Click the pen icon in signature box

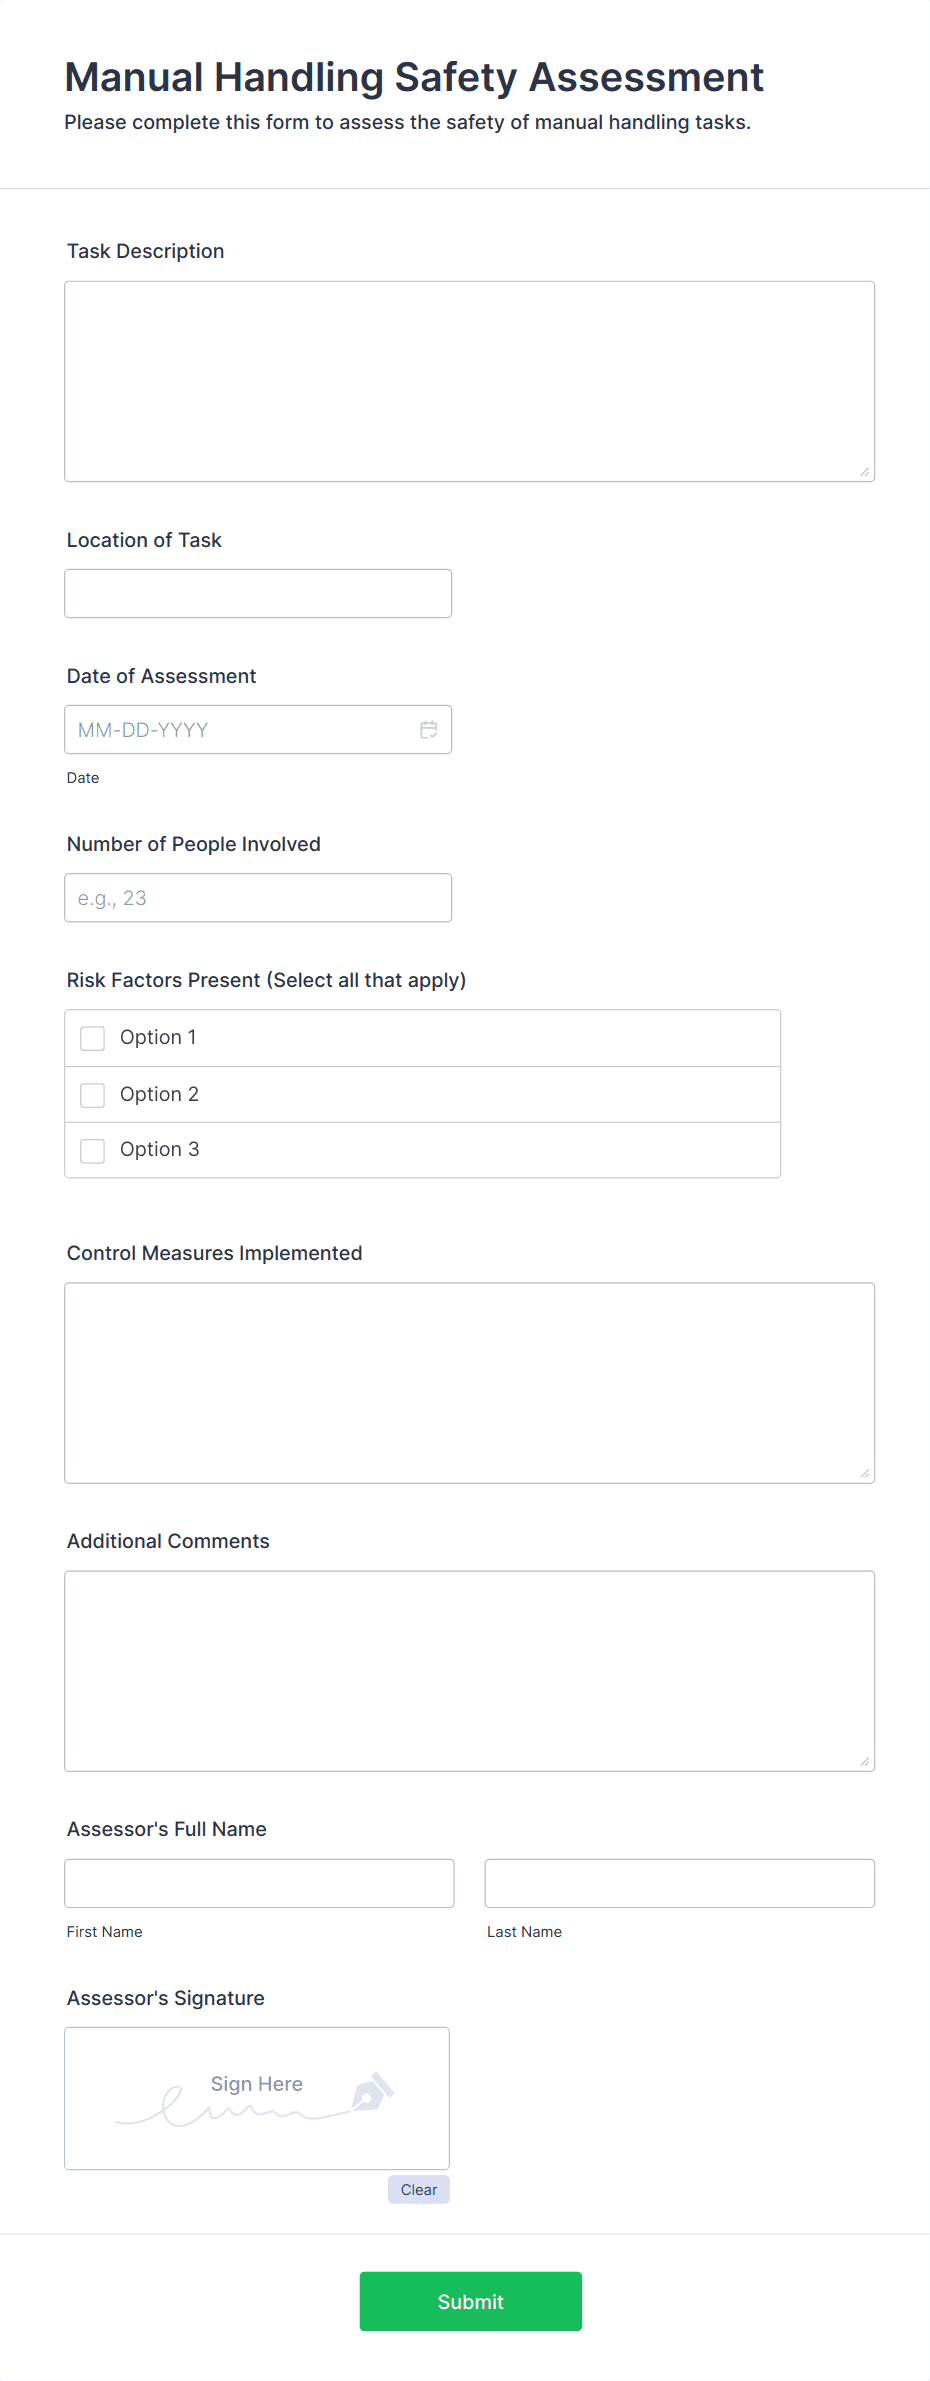pos(372,2091)
